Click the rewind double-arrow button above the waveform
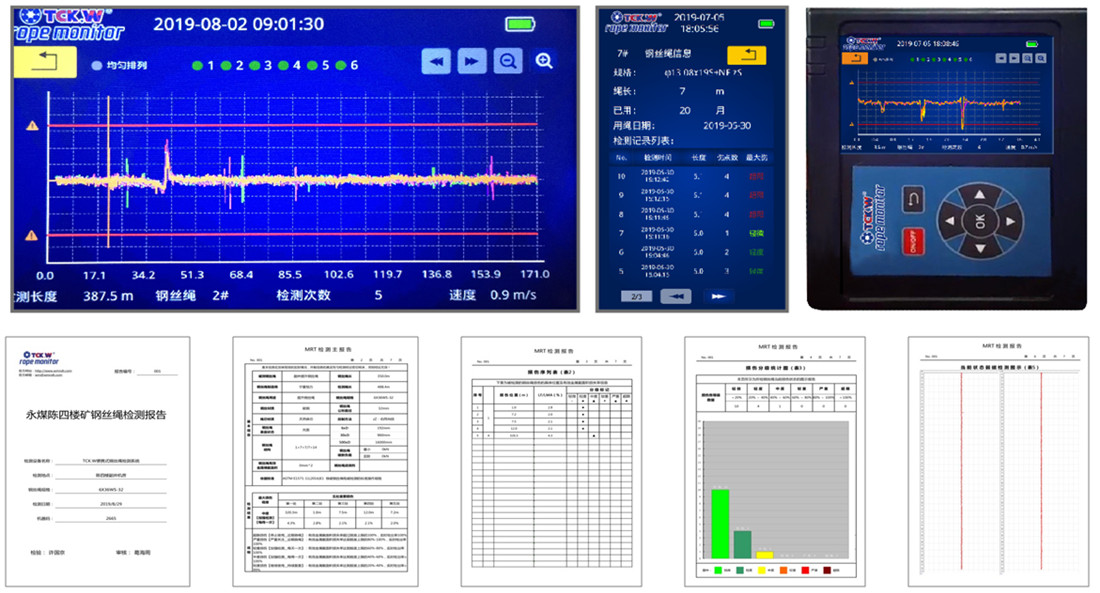This screenshot has width=1100, height=593. (436, 61)
